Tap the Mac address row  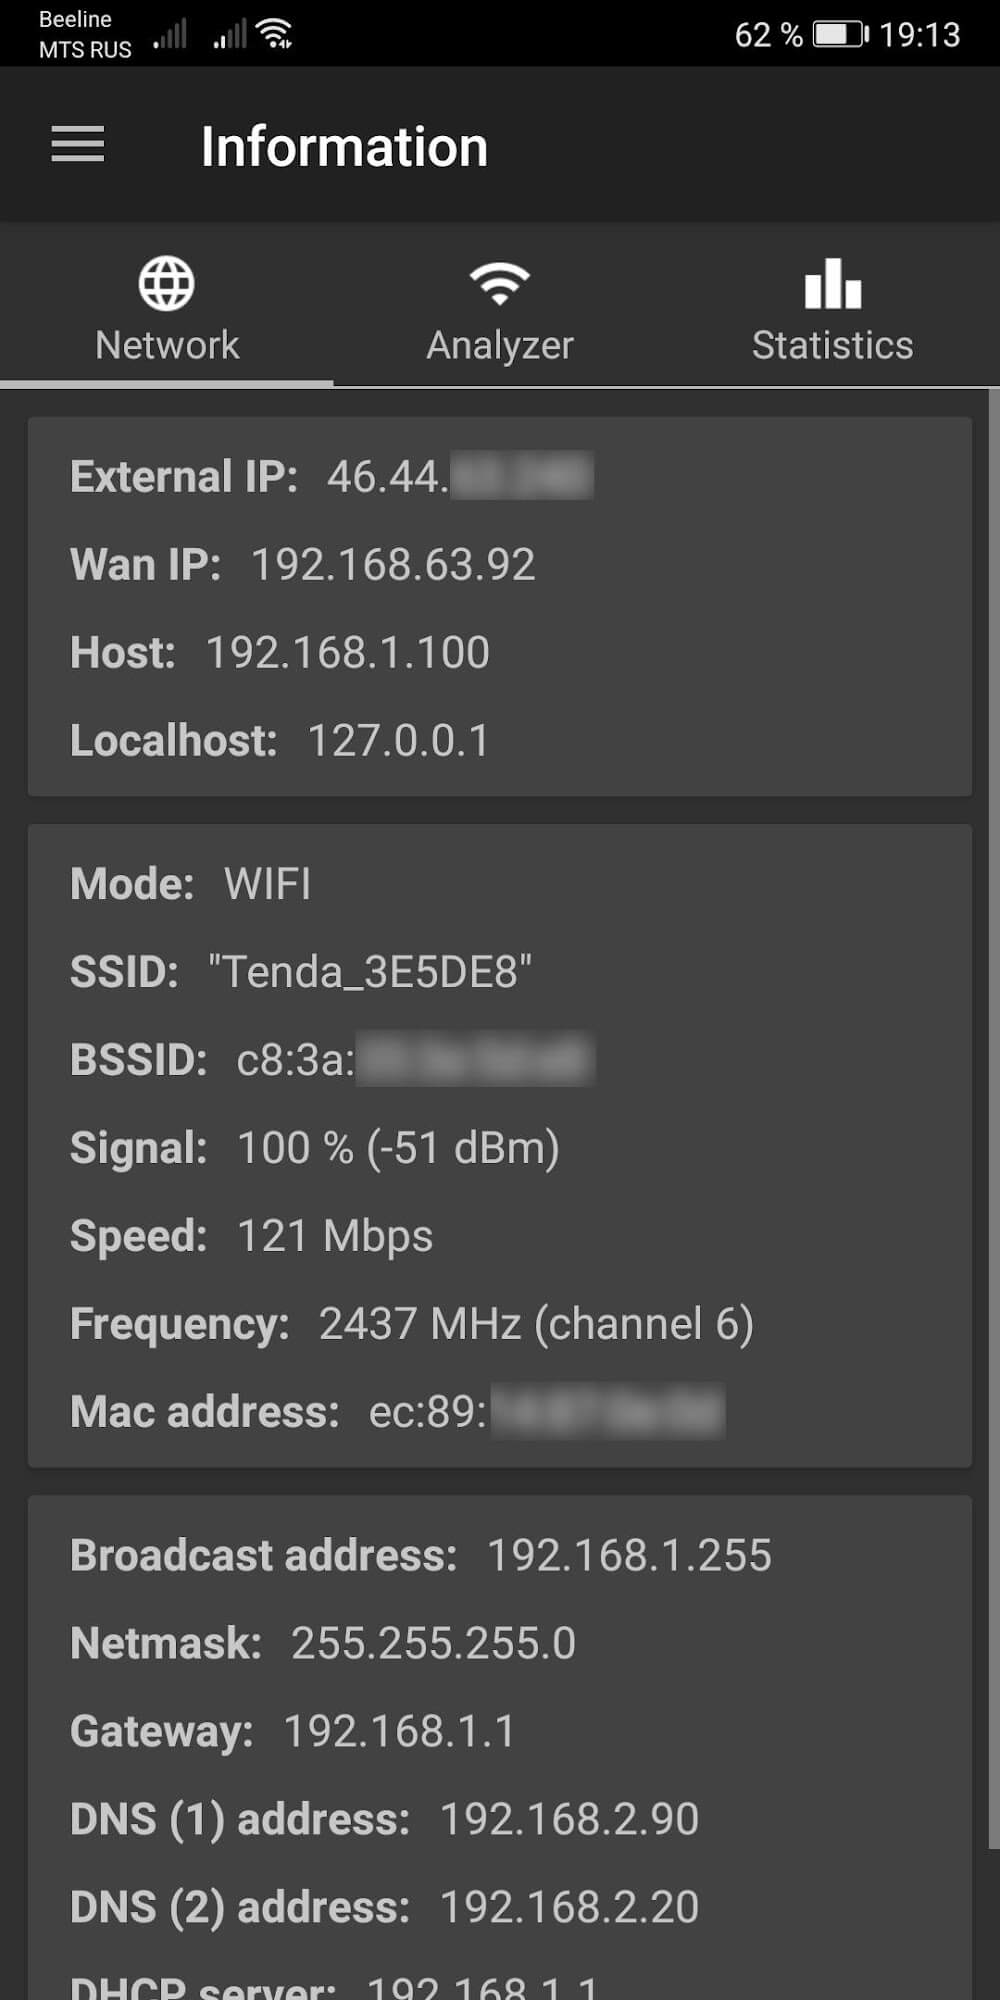[396, 1412]
